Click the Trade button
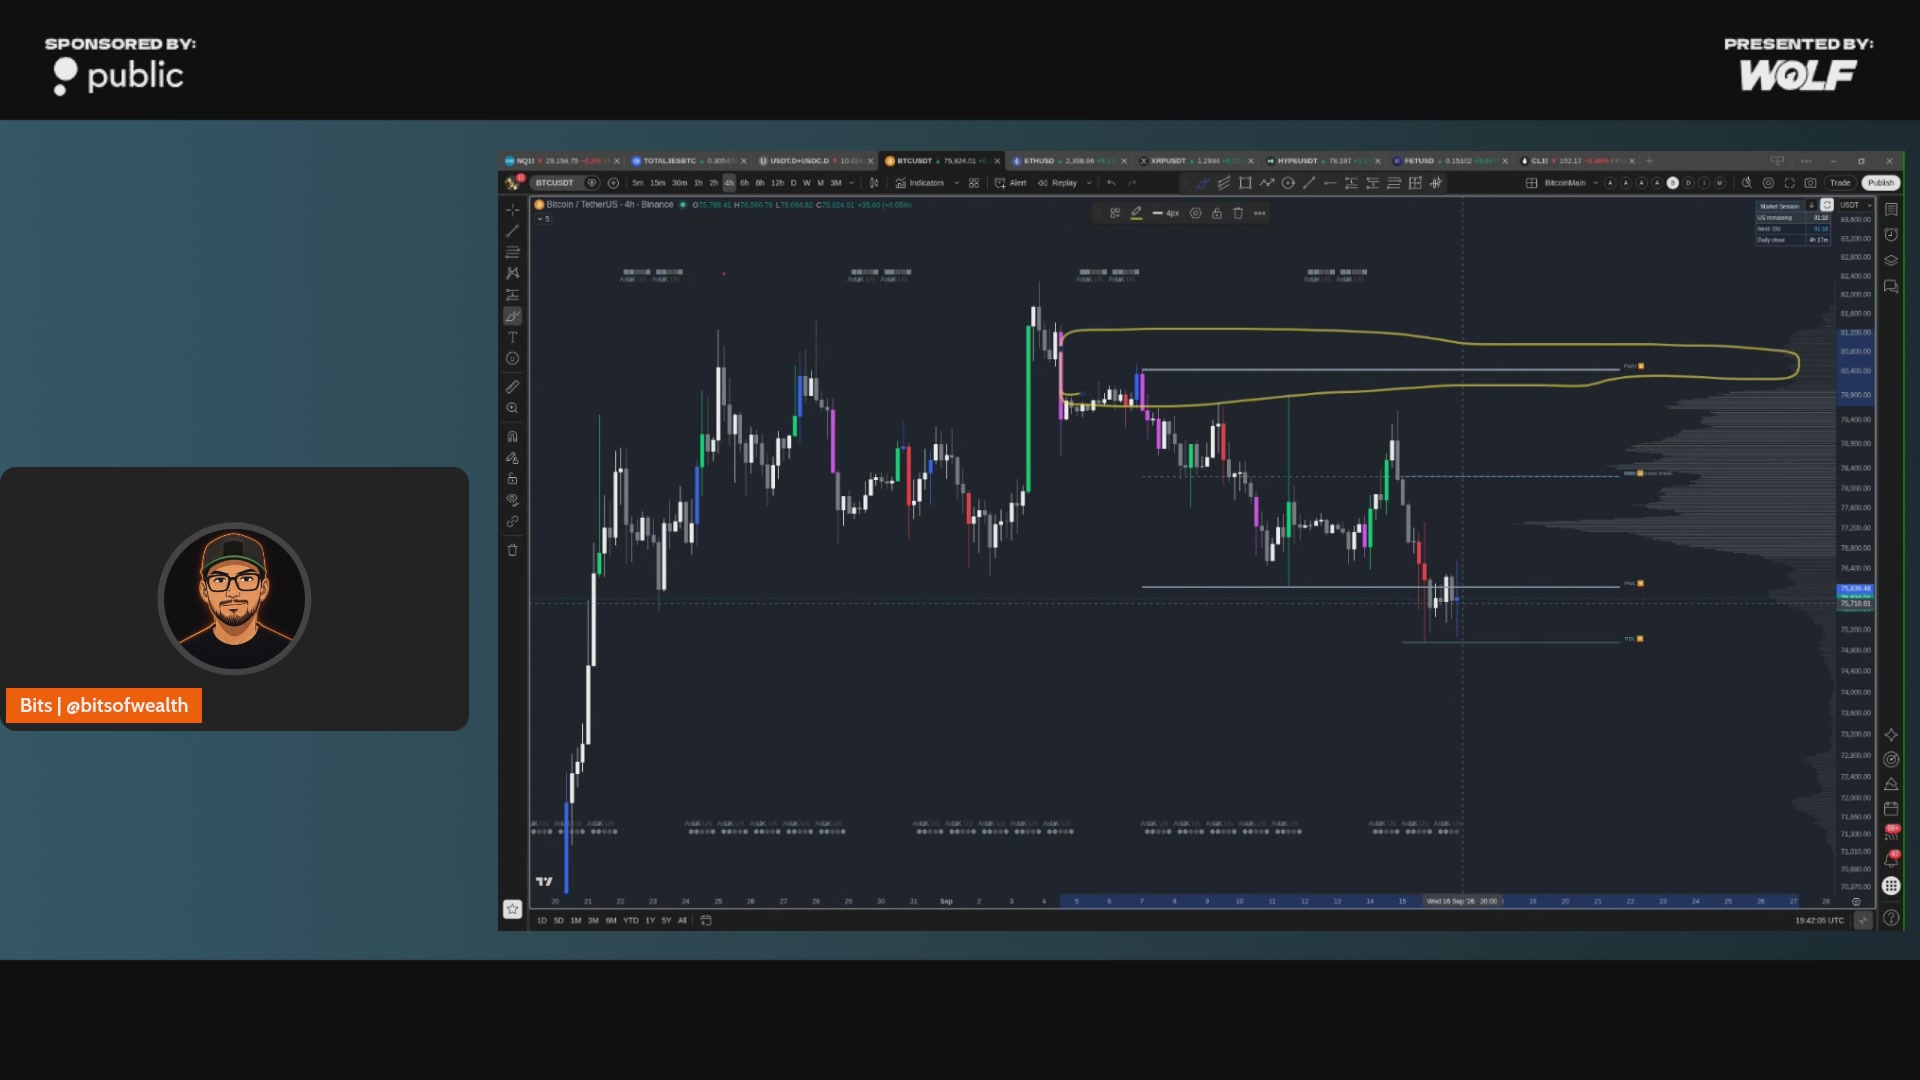 (1840, 183)
